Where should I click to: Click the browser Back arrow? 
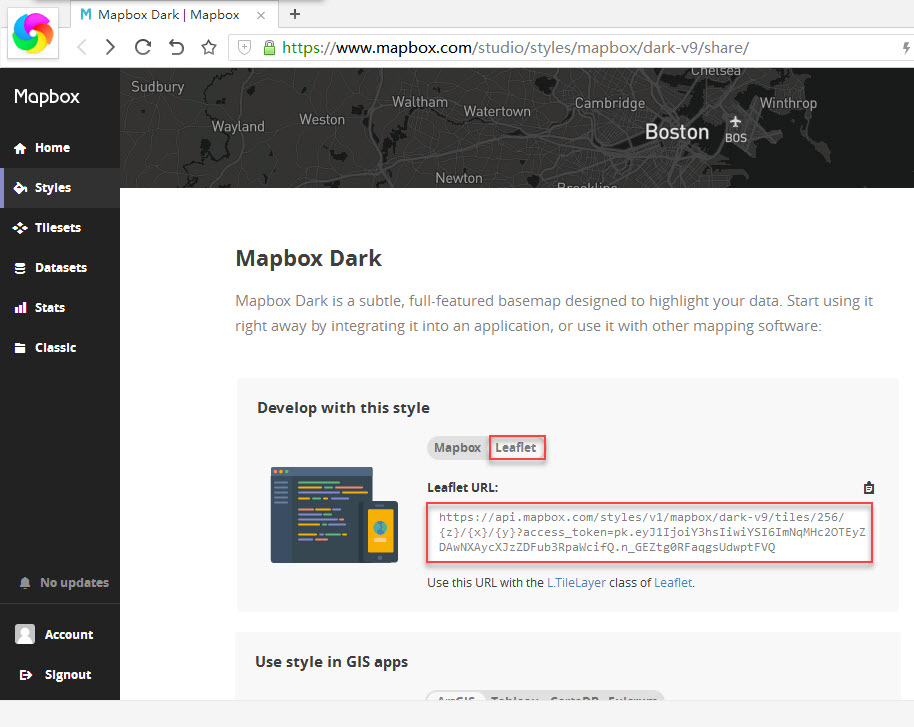click(82, 47)
